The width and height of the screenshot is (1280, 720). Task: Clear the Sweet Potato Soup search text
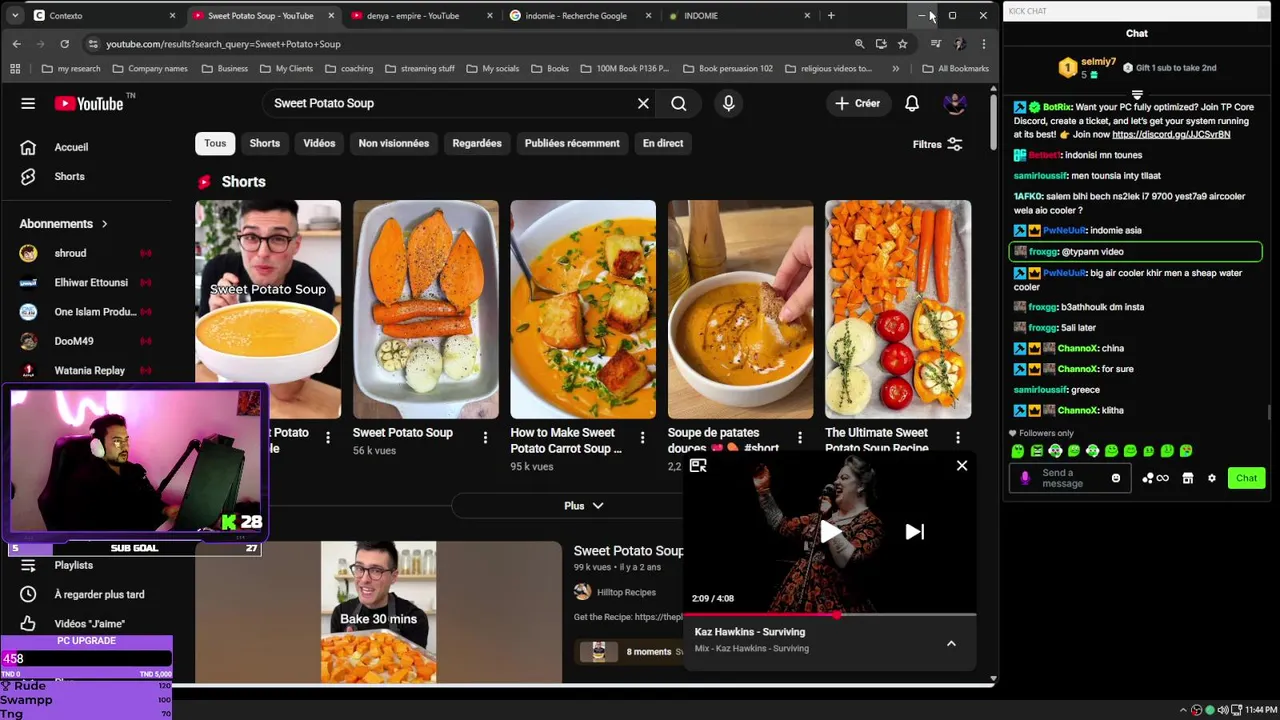click(643, 103)
